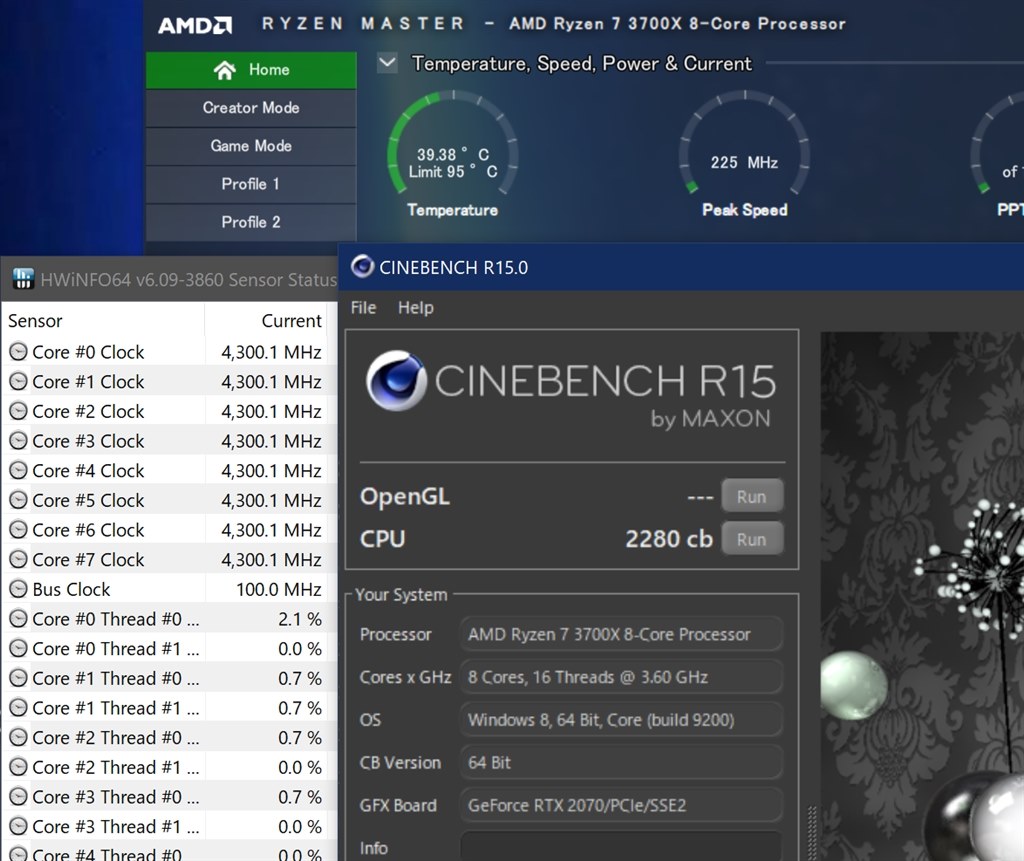Click the Core #2 Thread #1 sensor icon
1024x861 pixels.
(18, 767)
